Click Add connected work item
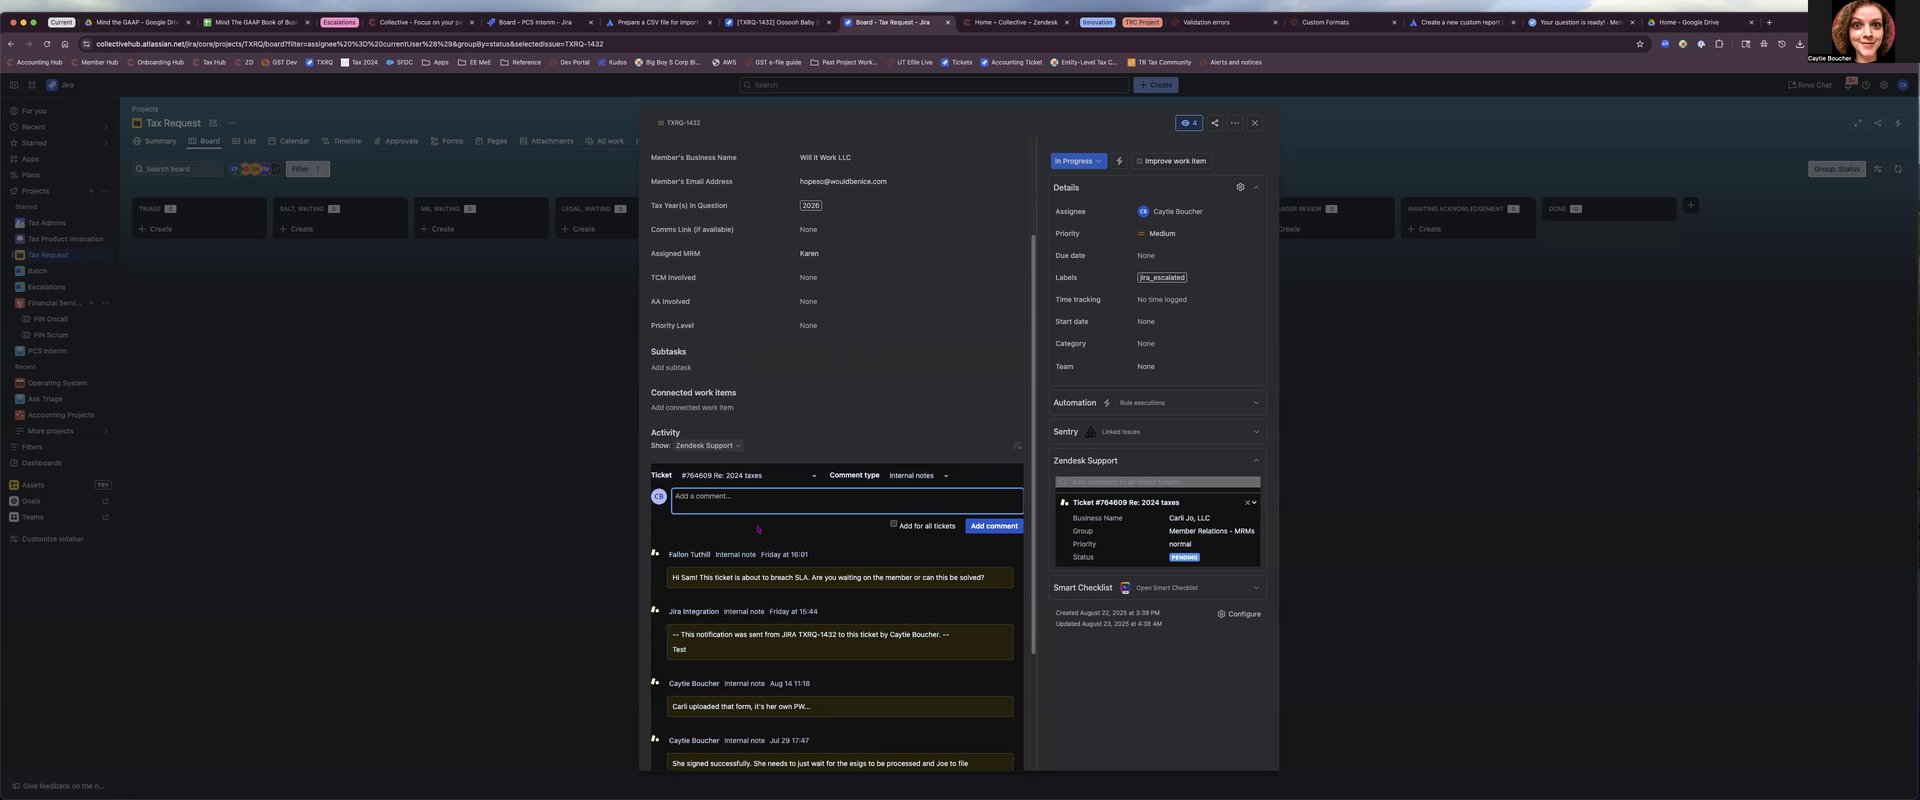The height and width of the screenshot is (800, 1920). (692, 408)
